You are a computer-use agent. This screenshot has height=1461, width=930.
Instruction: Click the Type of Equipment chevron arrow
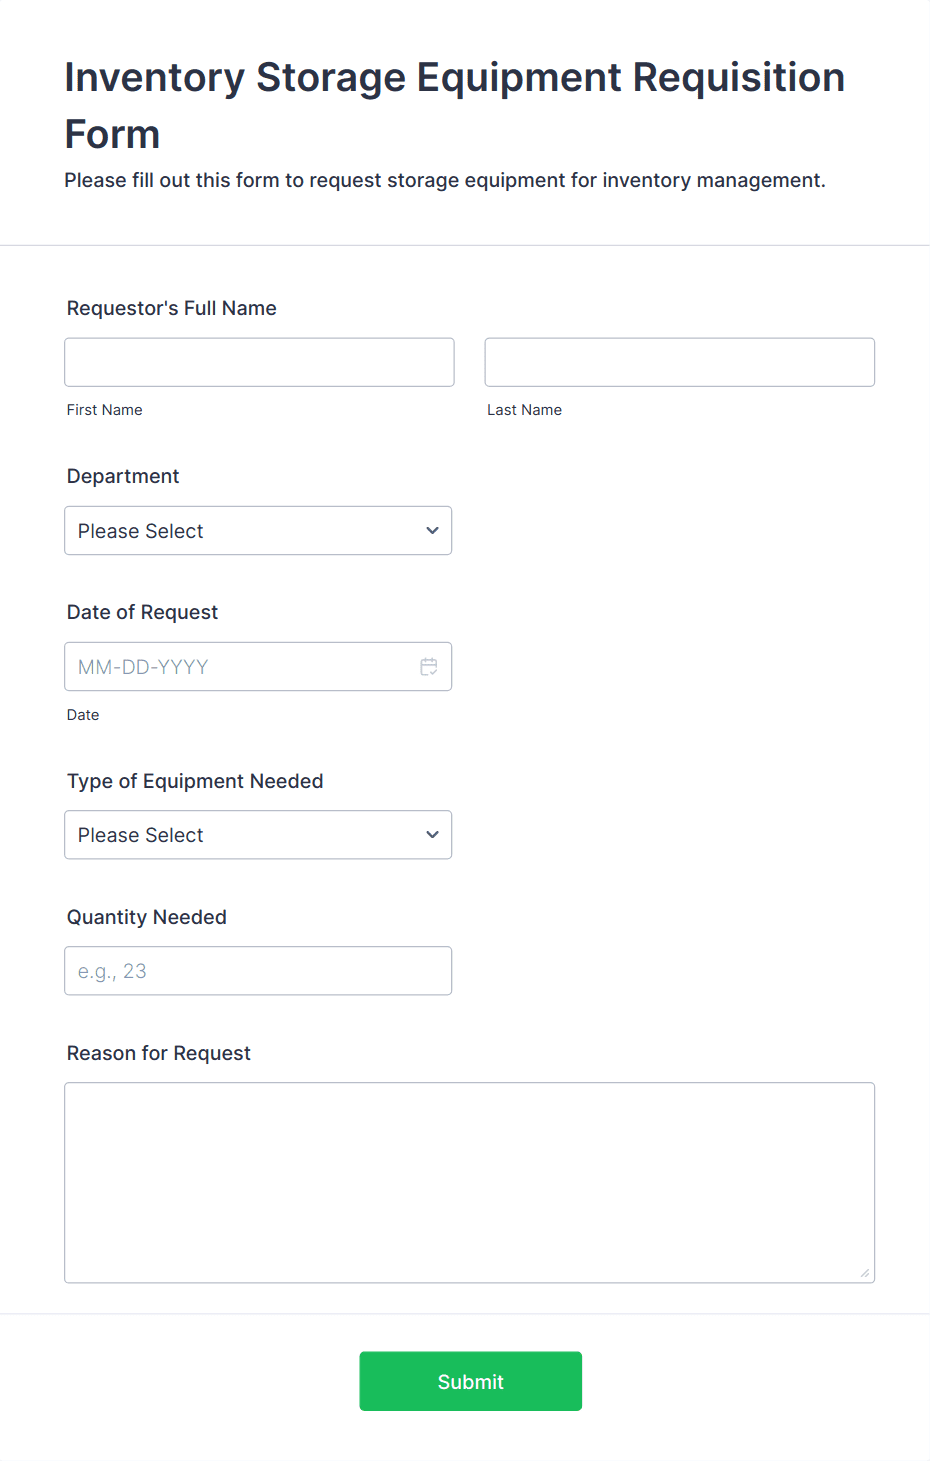click(x=432, y=835)
